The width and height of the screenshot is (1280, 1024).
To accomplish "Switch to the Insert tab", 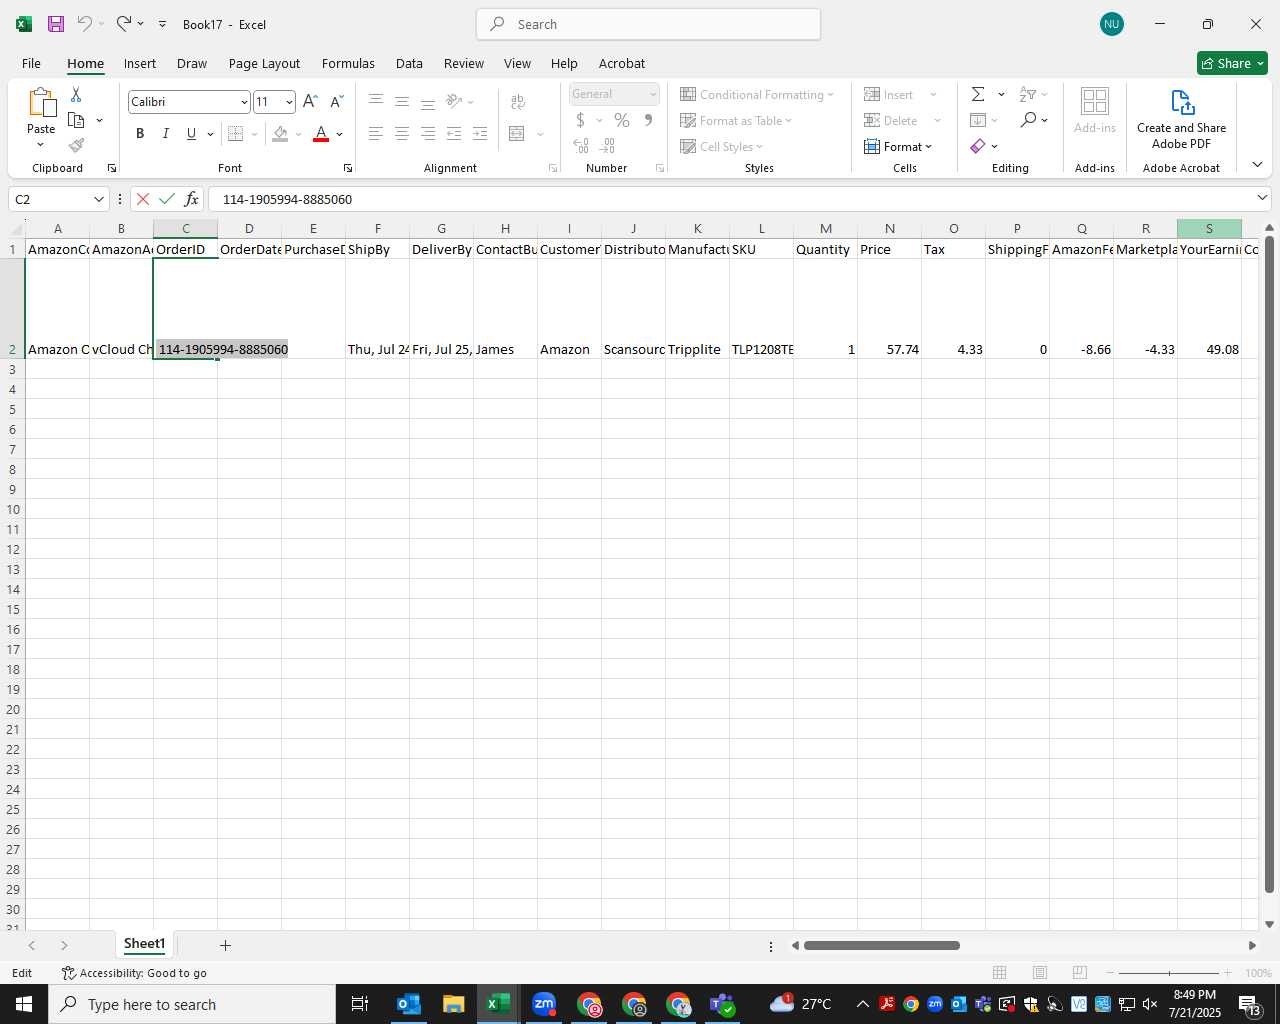I will [x=140, y=63].
